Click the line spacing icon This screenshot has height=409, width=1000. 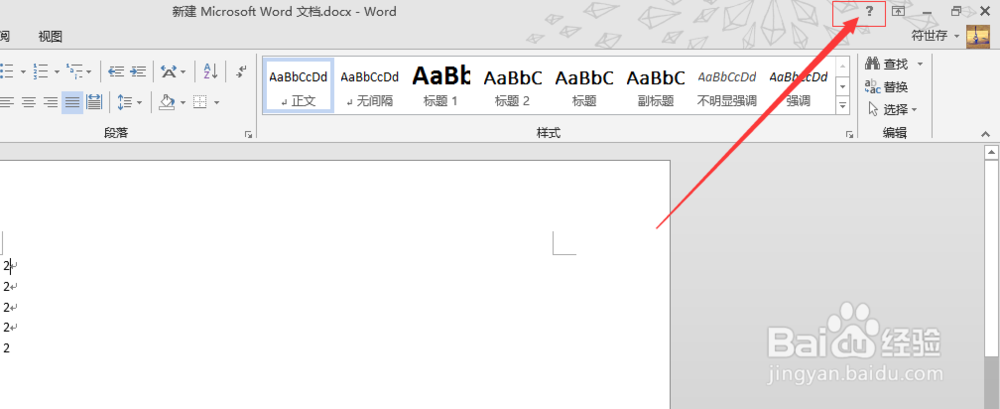pos(125,102)
